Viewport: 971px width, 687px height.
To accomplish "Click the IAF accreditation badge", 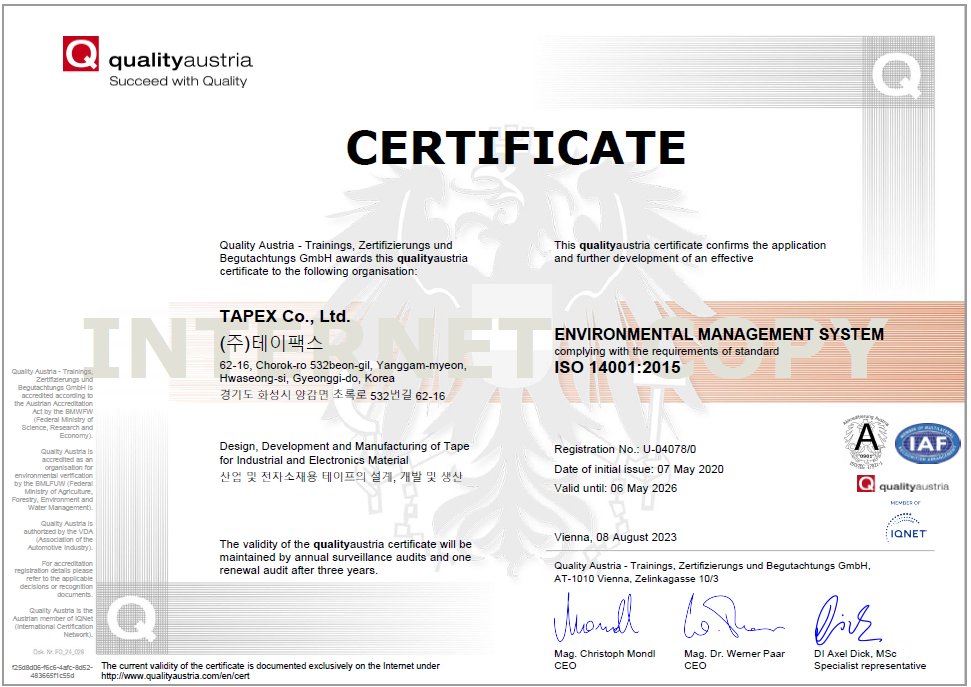I will 927,443.
